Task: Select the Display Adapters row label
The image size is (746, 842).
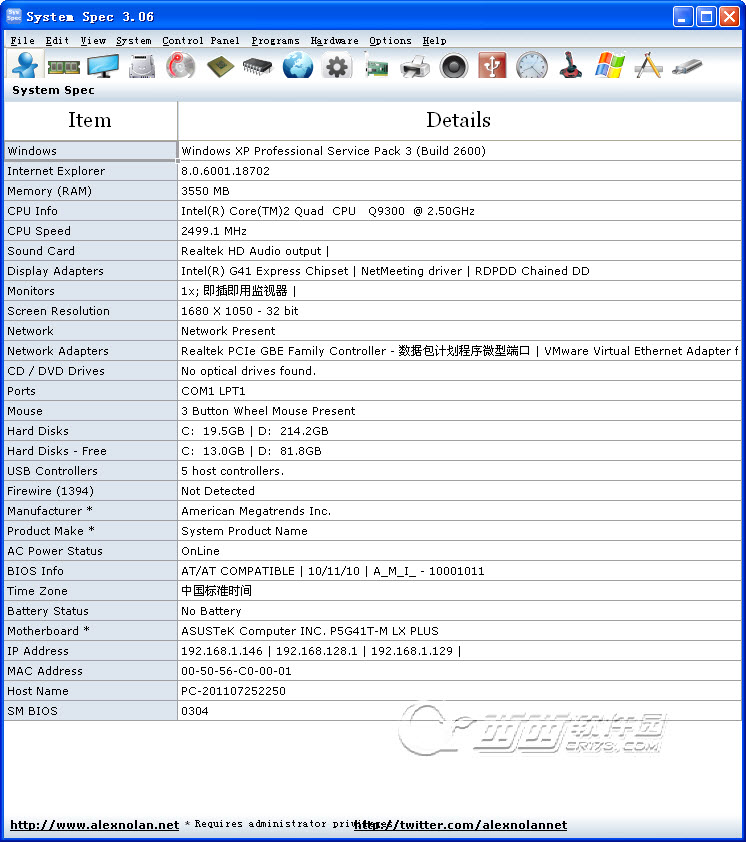Action: (x=90, y=271)
